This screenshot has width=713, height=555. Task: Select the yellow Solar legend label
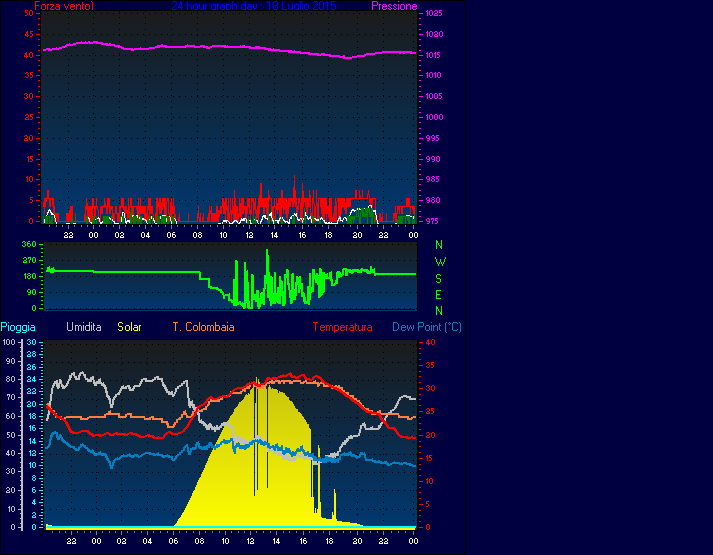click(x=129, y=327)
